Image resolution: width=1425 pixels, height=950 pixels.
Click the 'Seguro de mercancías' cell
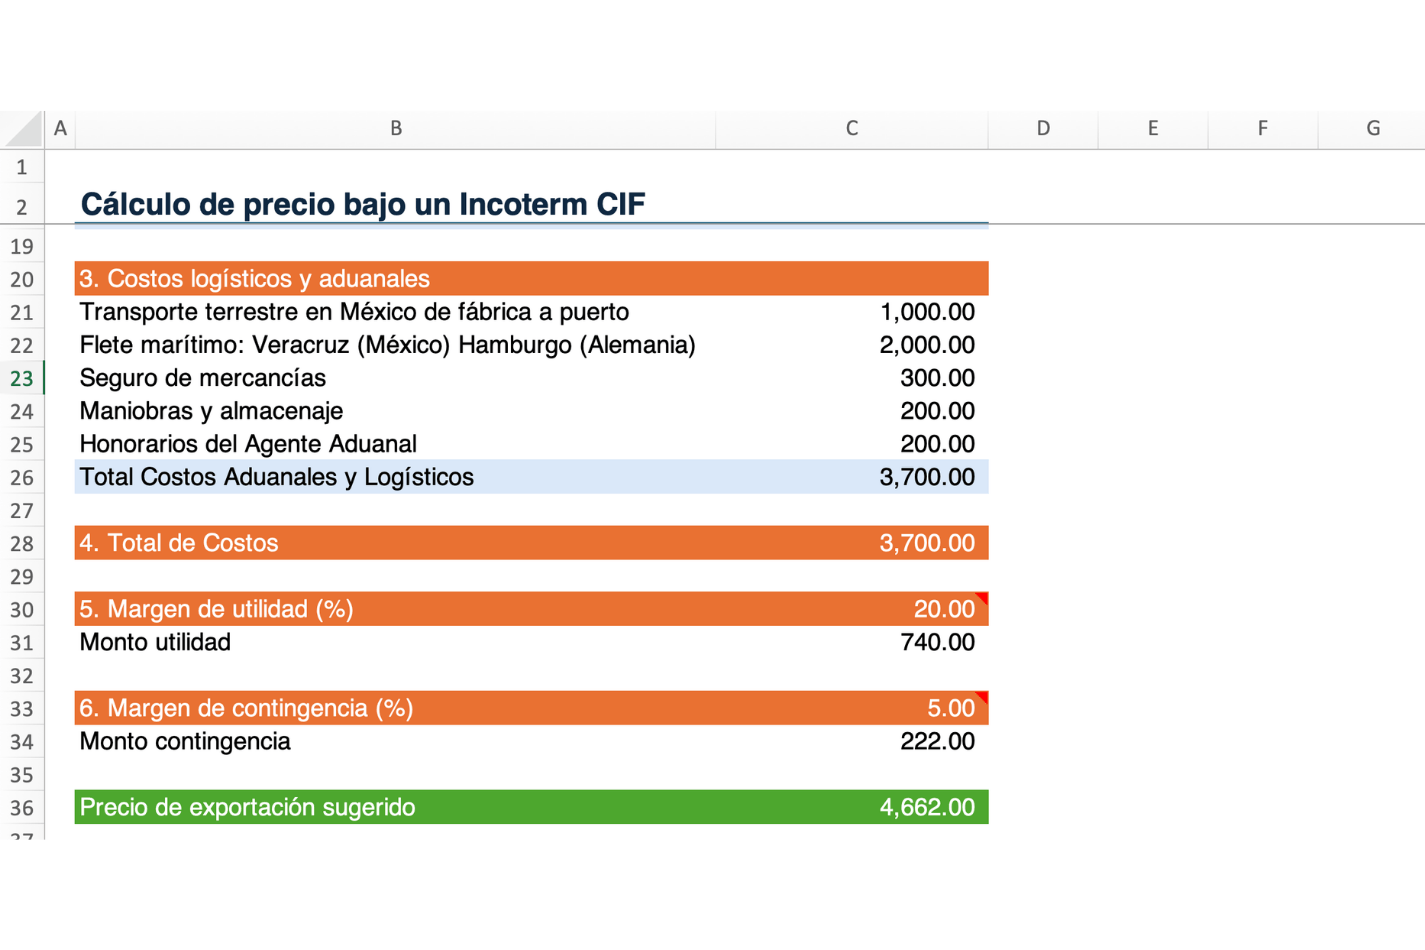395,378
